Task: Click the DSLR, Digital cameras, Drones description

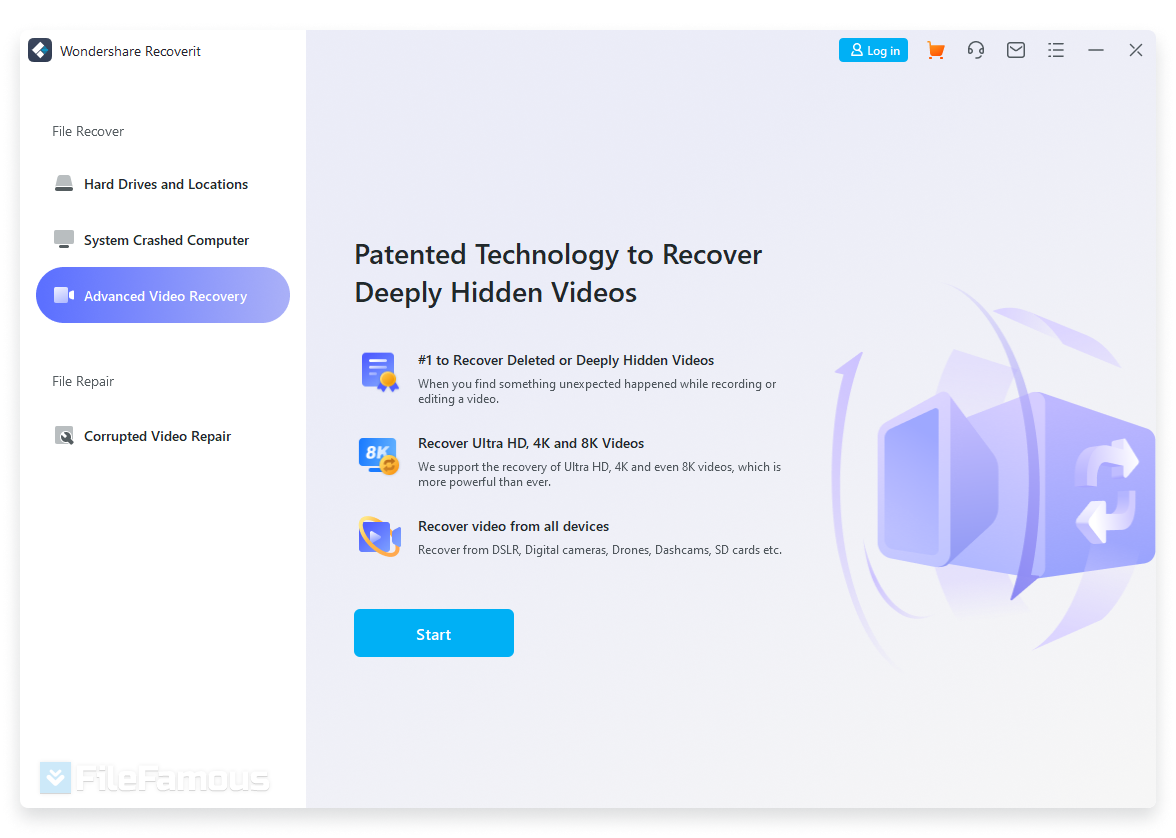Action: (x=599, y=550)
